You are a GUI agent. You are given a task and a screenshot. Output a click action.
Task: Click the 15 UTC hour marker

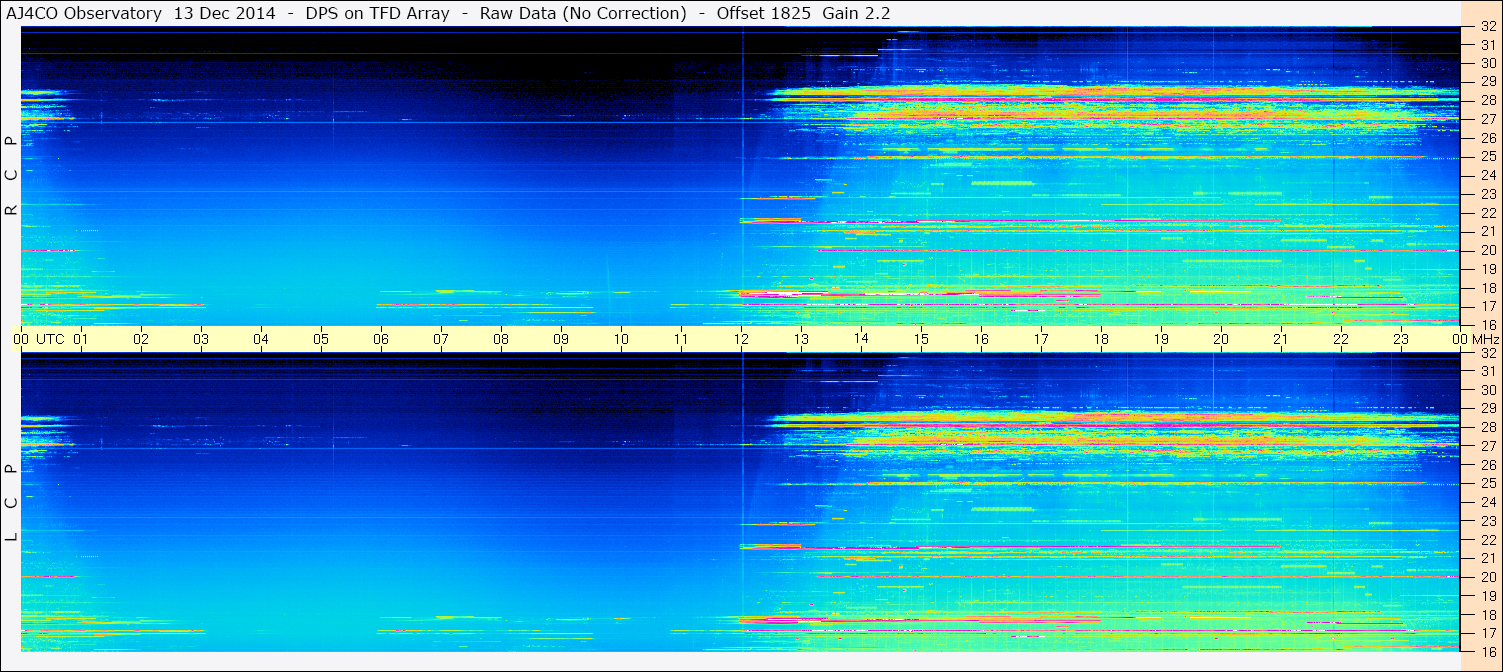point(921,339)
